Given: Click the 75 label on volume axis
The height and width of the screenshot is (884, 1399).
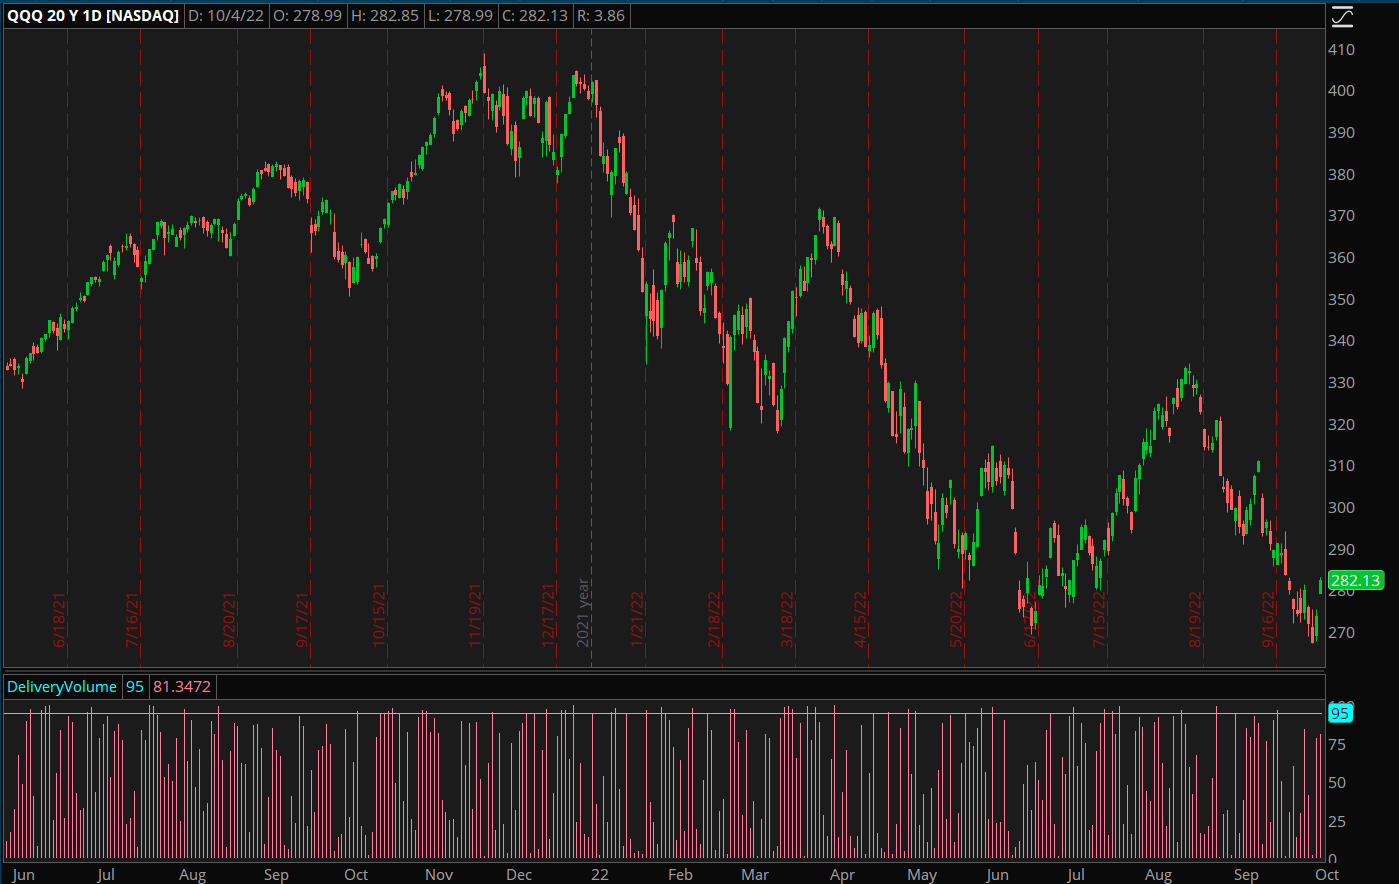Looking at the screenshot, I should 1337,744.
